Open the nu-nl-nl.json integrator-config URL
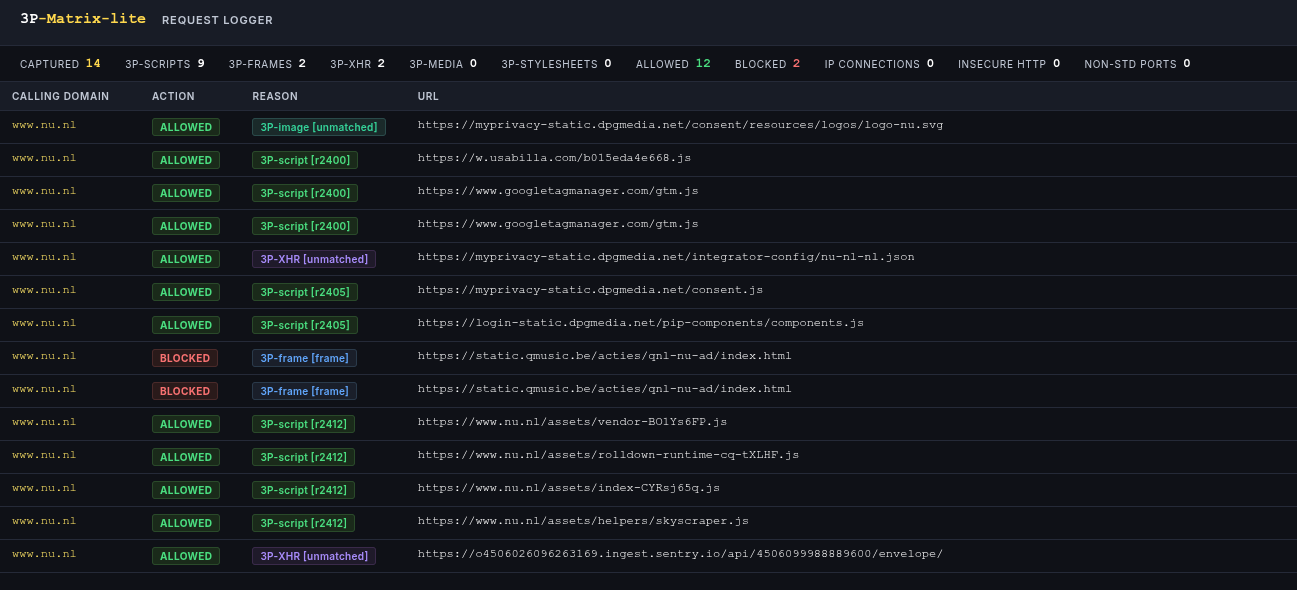1297x590 pixels. pyautogui.click(x=666, y=257)
